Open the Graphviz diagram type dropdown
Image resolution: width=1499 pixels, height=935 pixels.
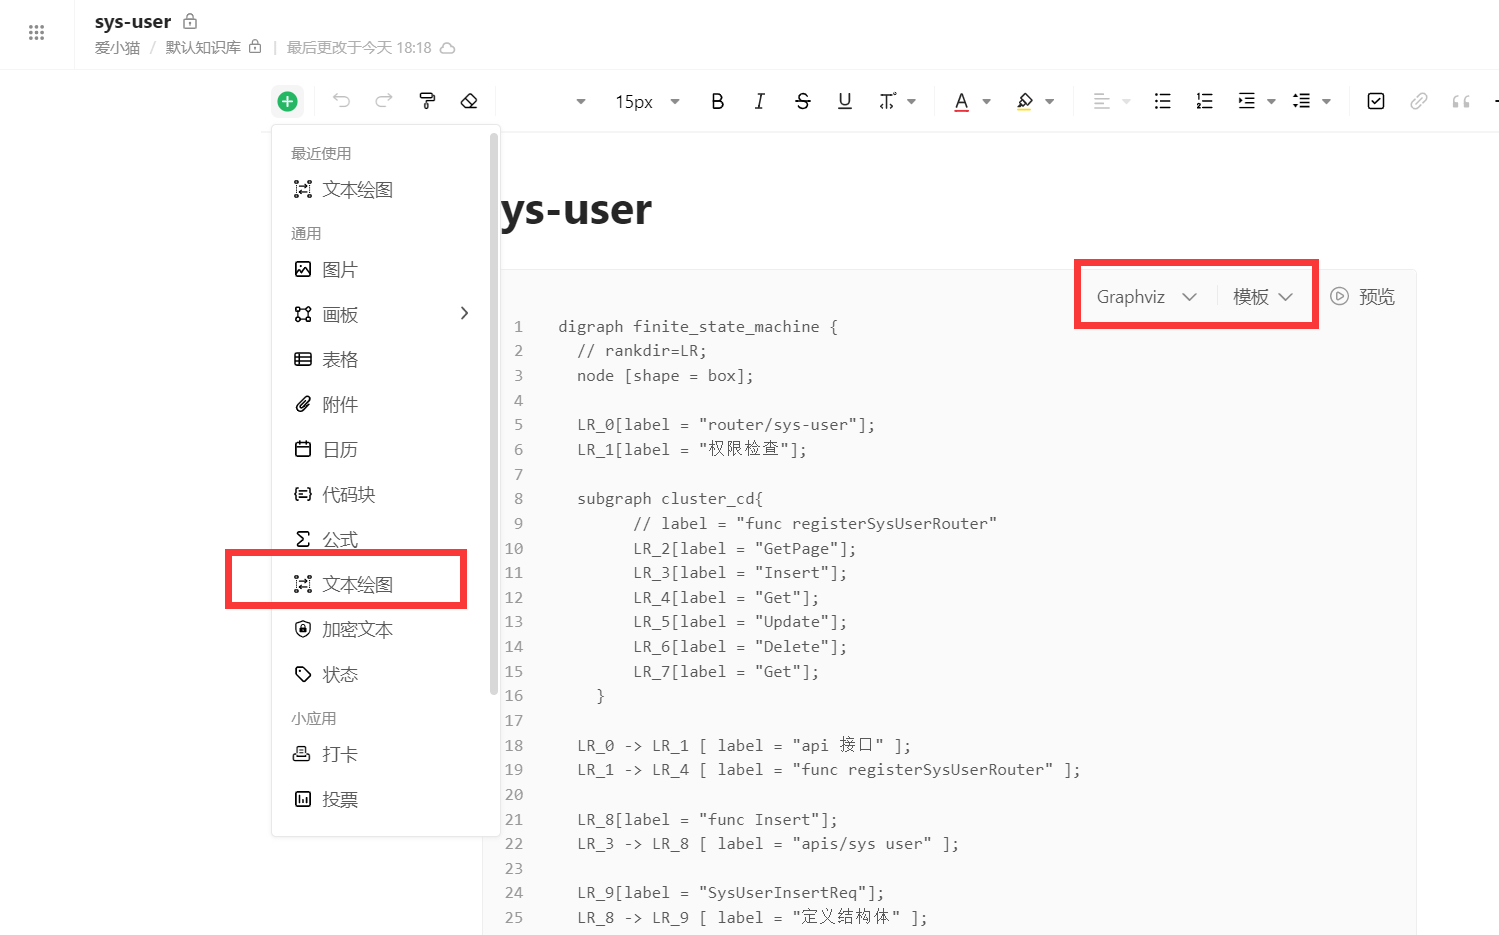pos(1146,296)
